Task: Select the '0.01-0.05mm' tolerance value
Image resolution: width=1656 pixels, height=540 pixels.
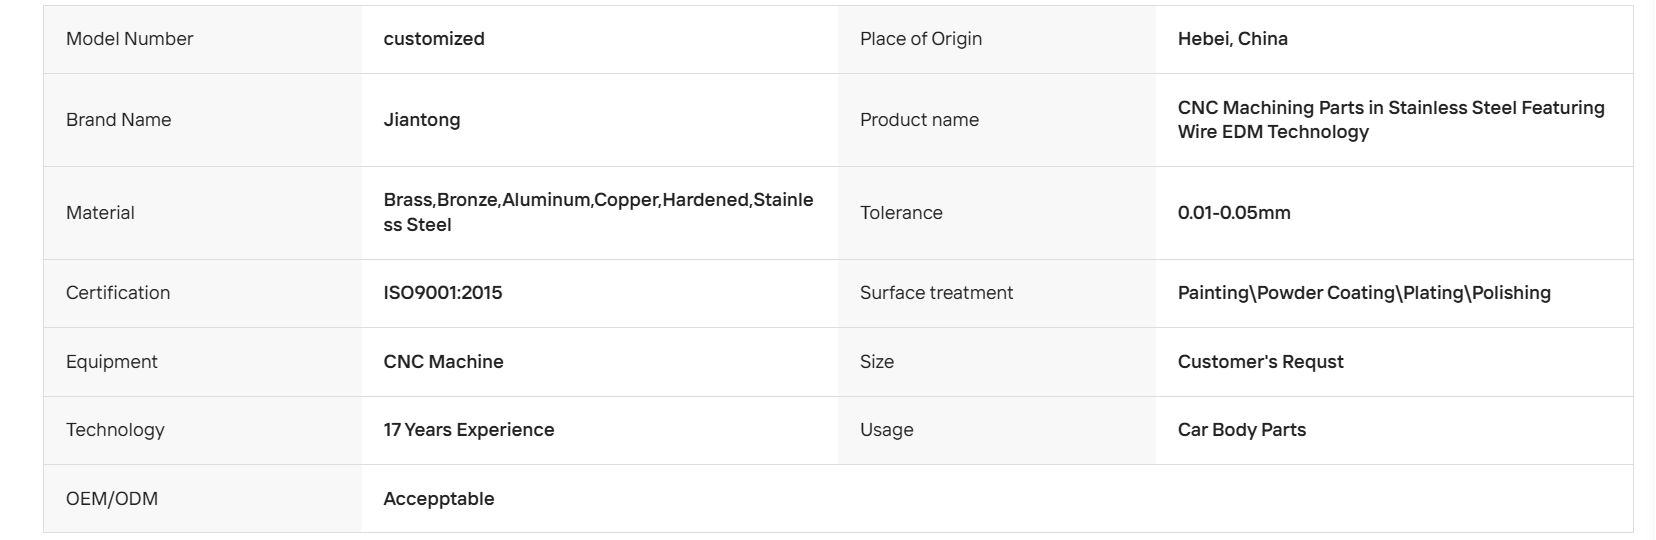Action: (x=1234, y=213)
